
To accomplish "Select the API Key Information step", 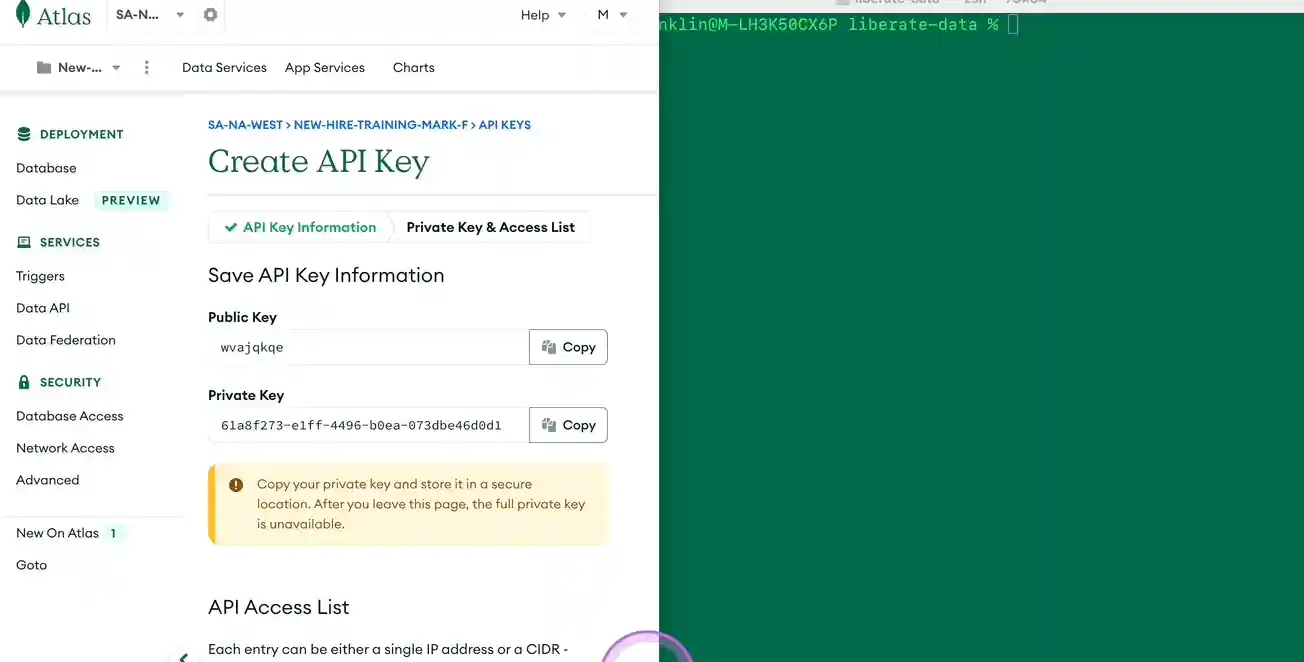I will (300, 227).
